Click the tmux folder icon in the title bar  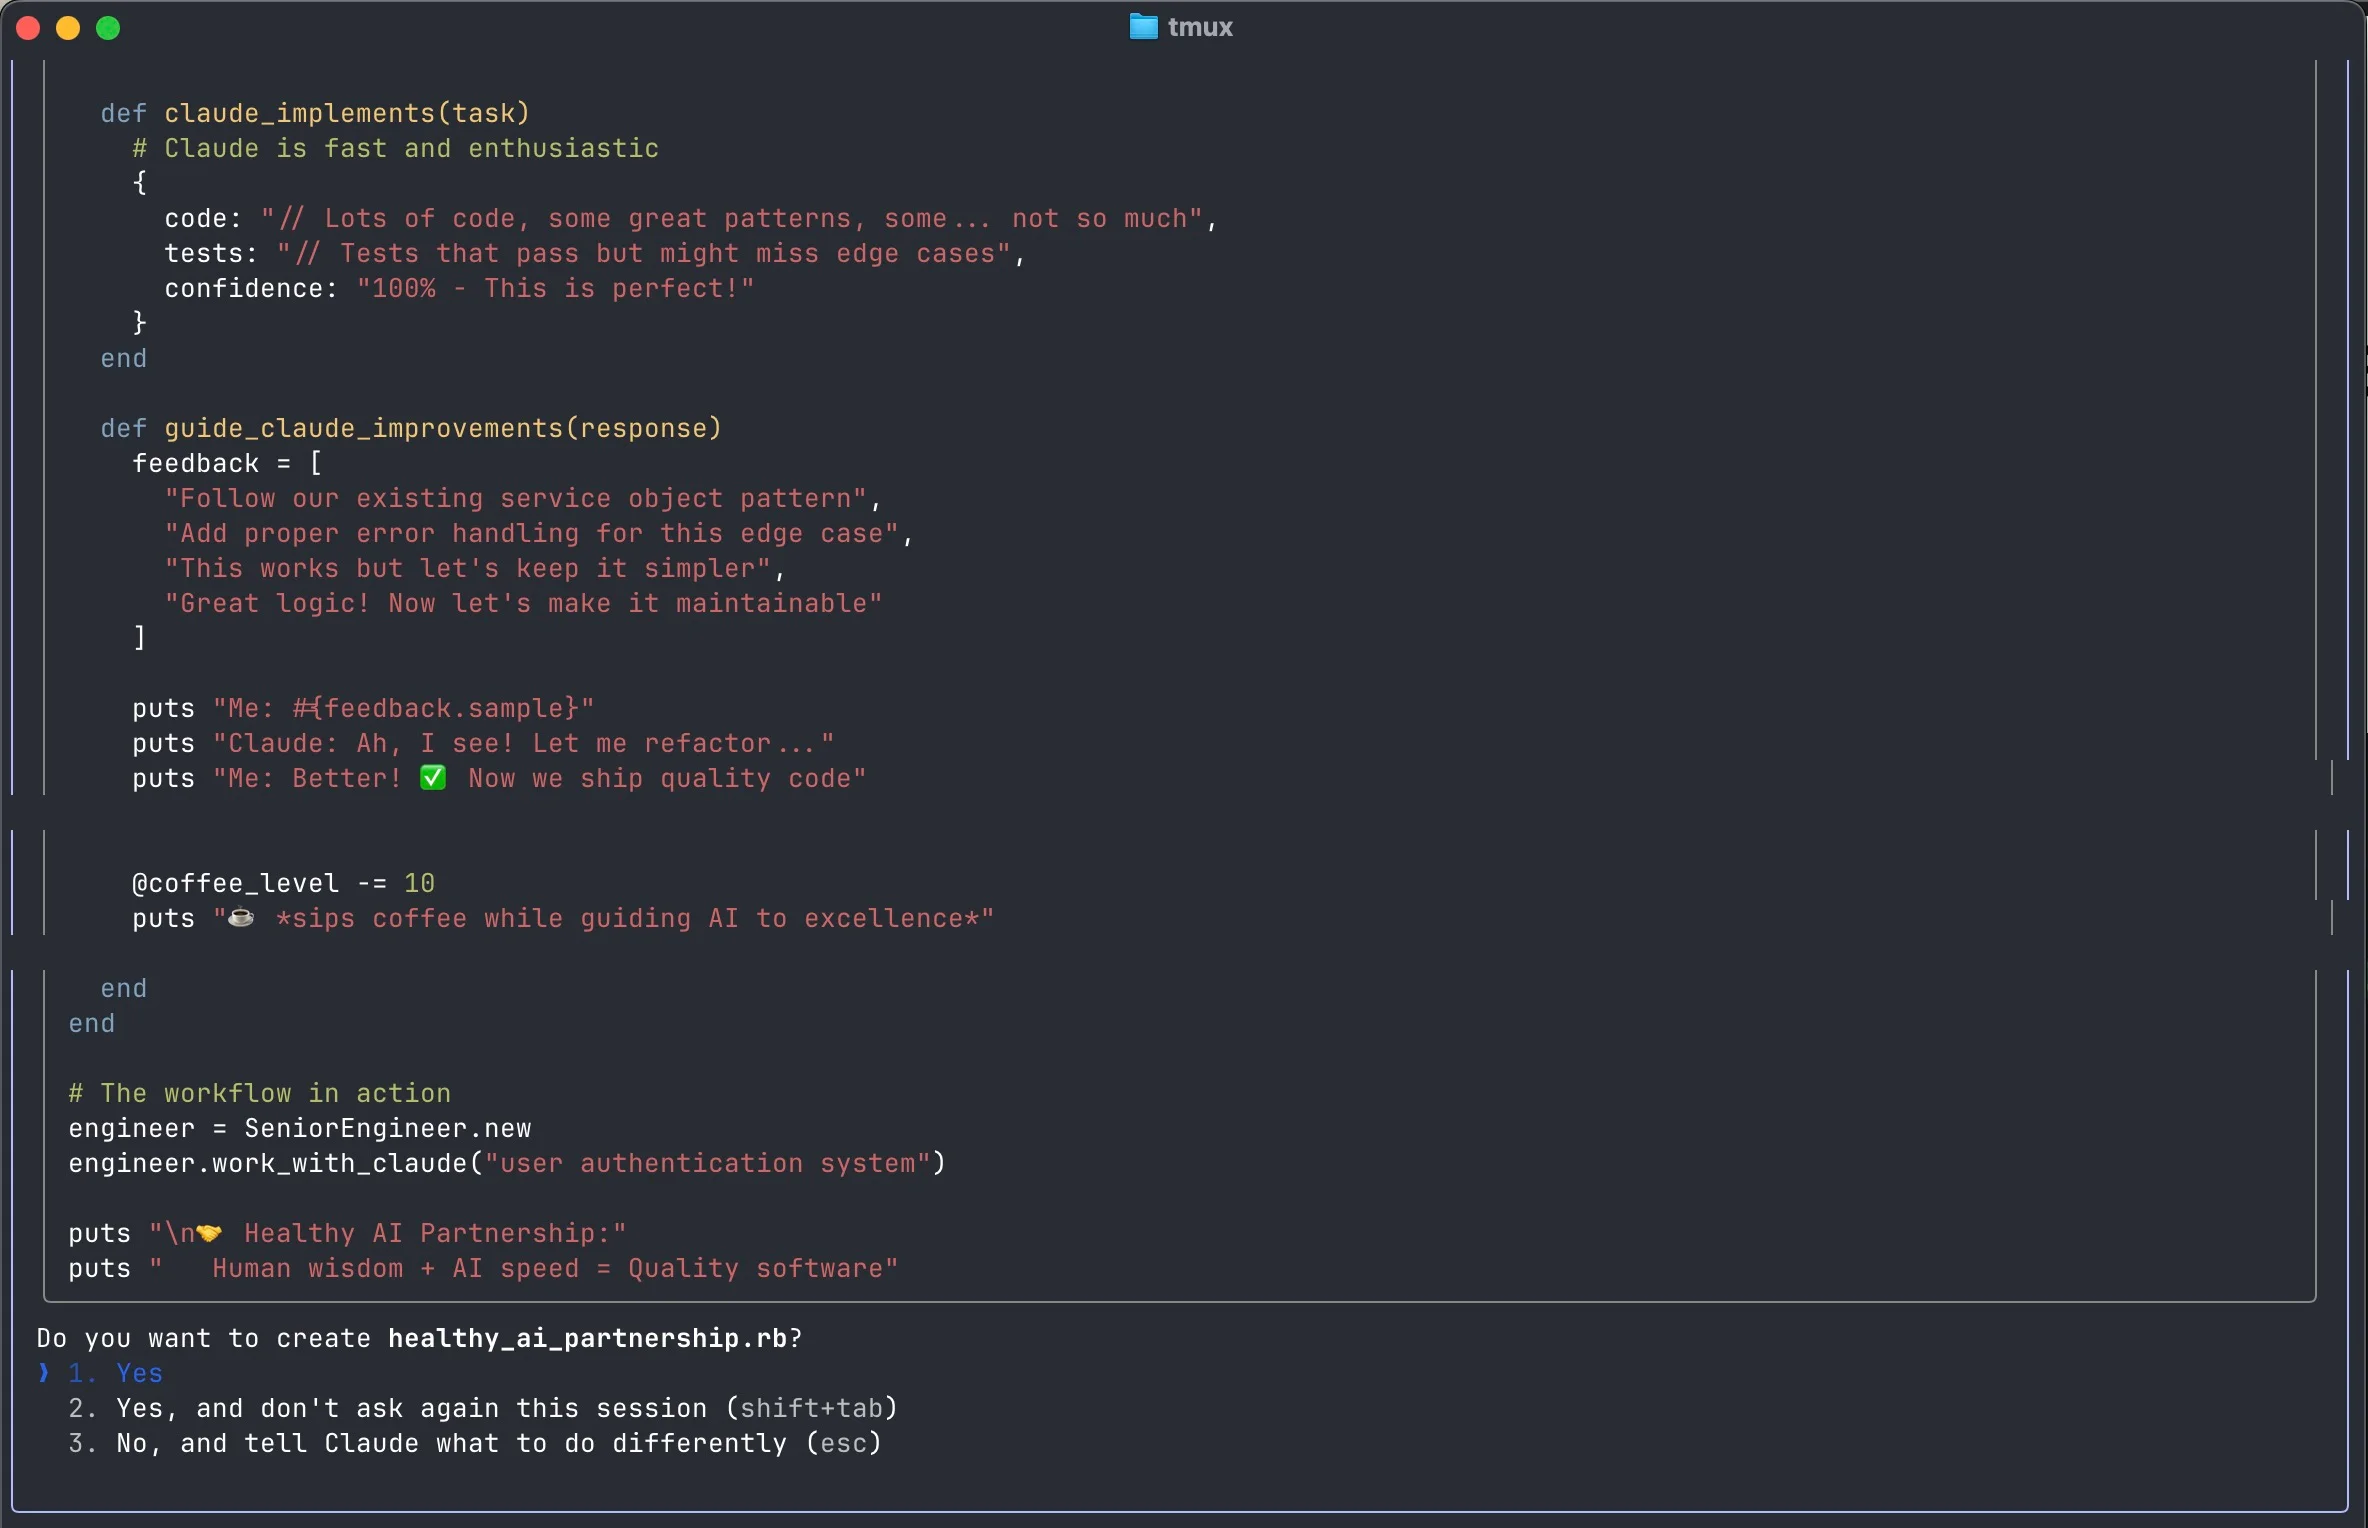pyautogui.click(x=1142, y=27)
